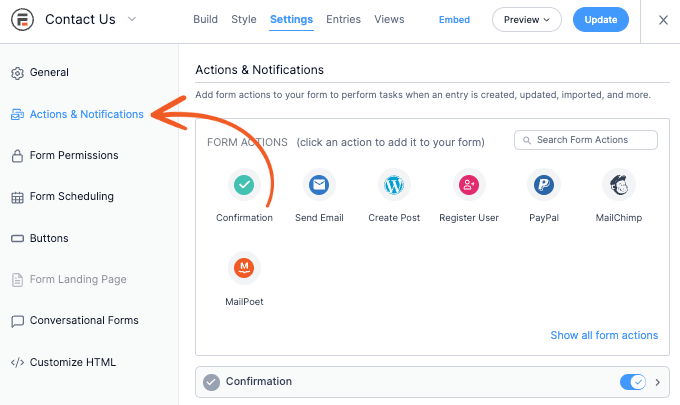The image size is (680, 405).
Task: Switch to the Build tab
Action: tap(205, 20)
